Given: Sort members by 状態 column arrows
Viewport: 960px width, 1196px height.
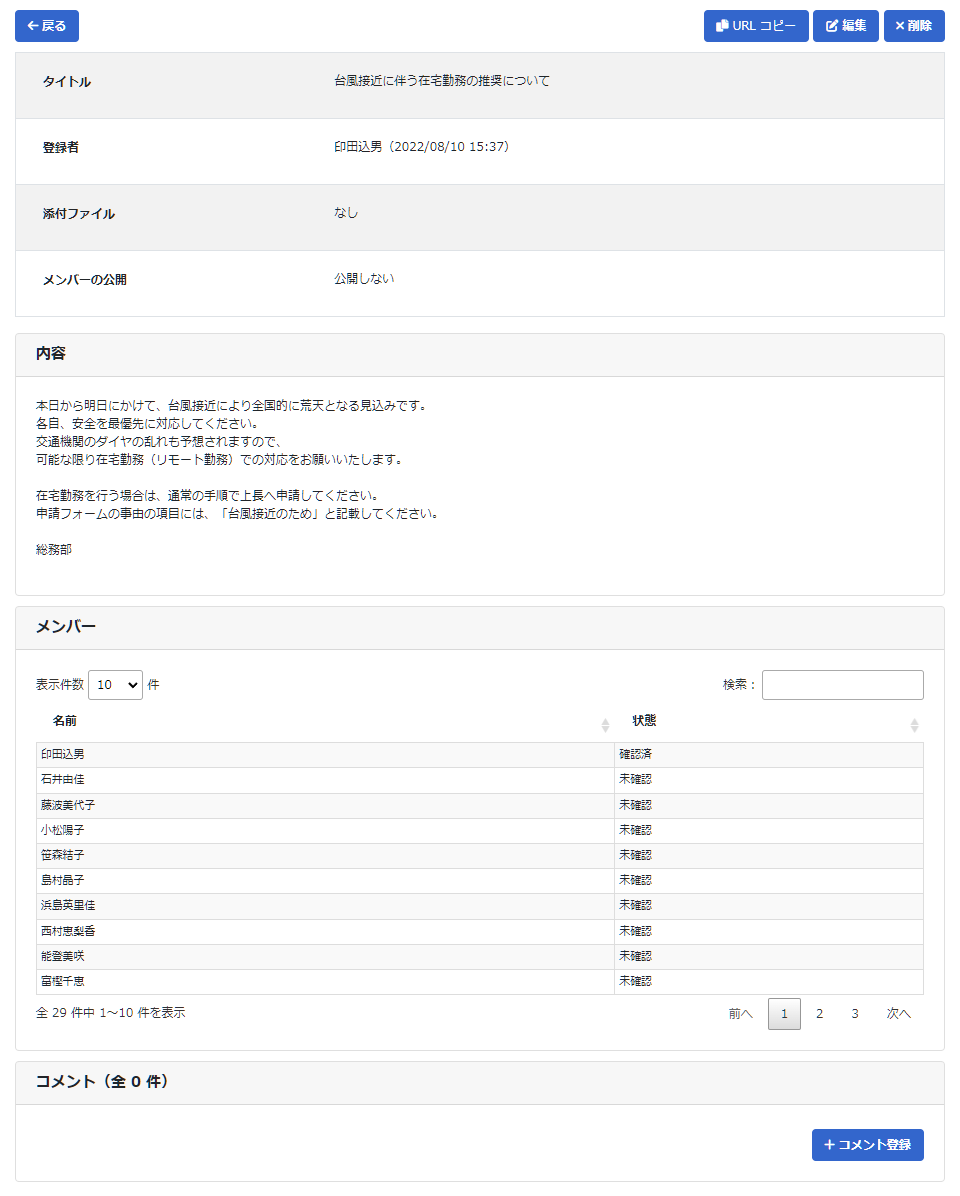Looking at the screenshot, I should [x=913, y=725].
